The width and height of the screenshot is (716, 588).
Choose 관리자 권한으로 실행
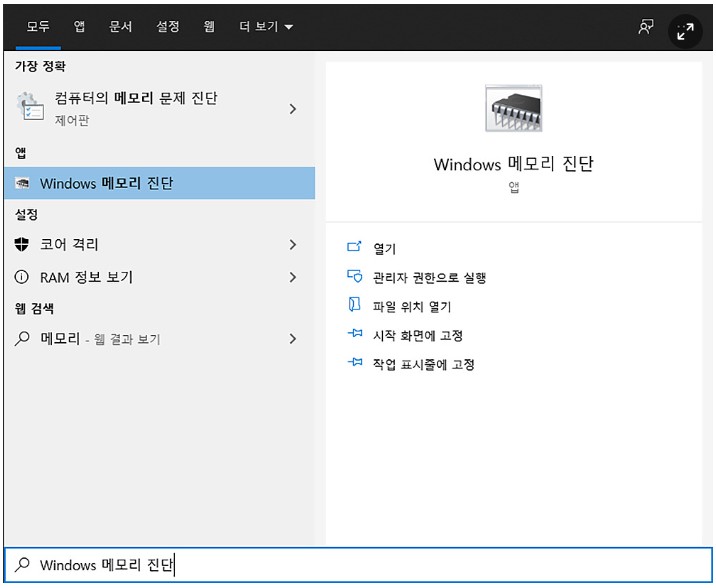[x=429, y=278]
